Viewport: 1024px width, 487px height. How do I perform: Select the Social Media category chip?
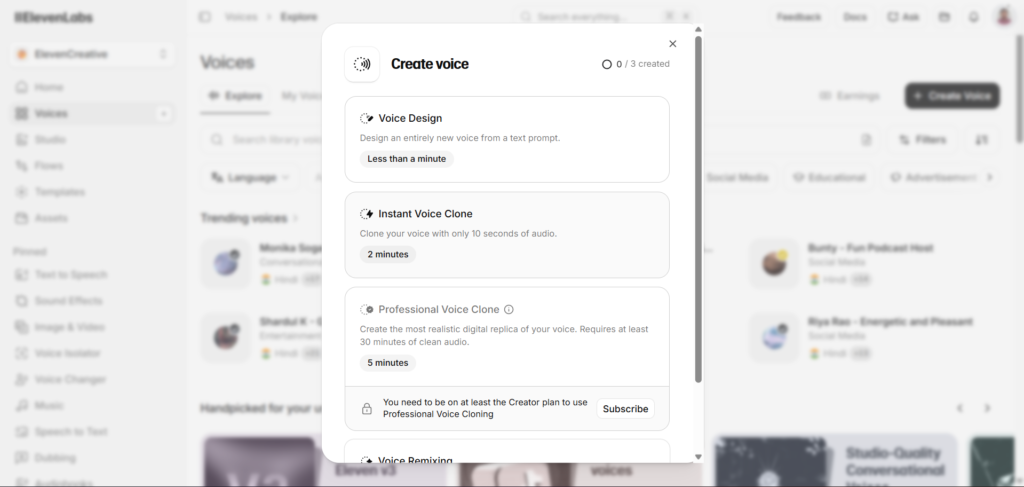point(737,178)
